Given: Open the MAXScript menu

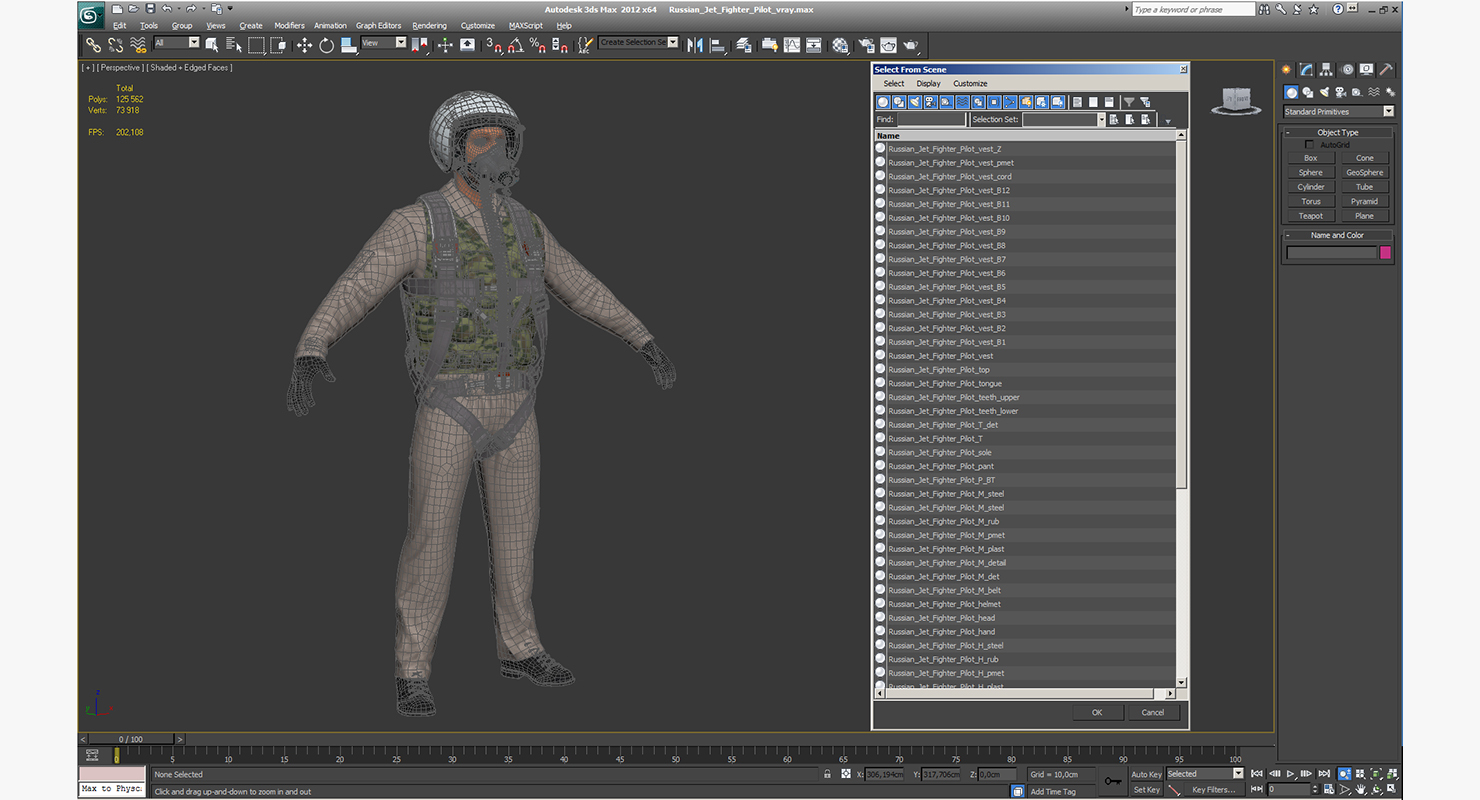Looking at the screenshot, I should point(525,25).
